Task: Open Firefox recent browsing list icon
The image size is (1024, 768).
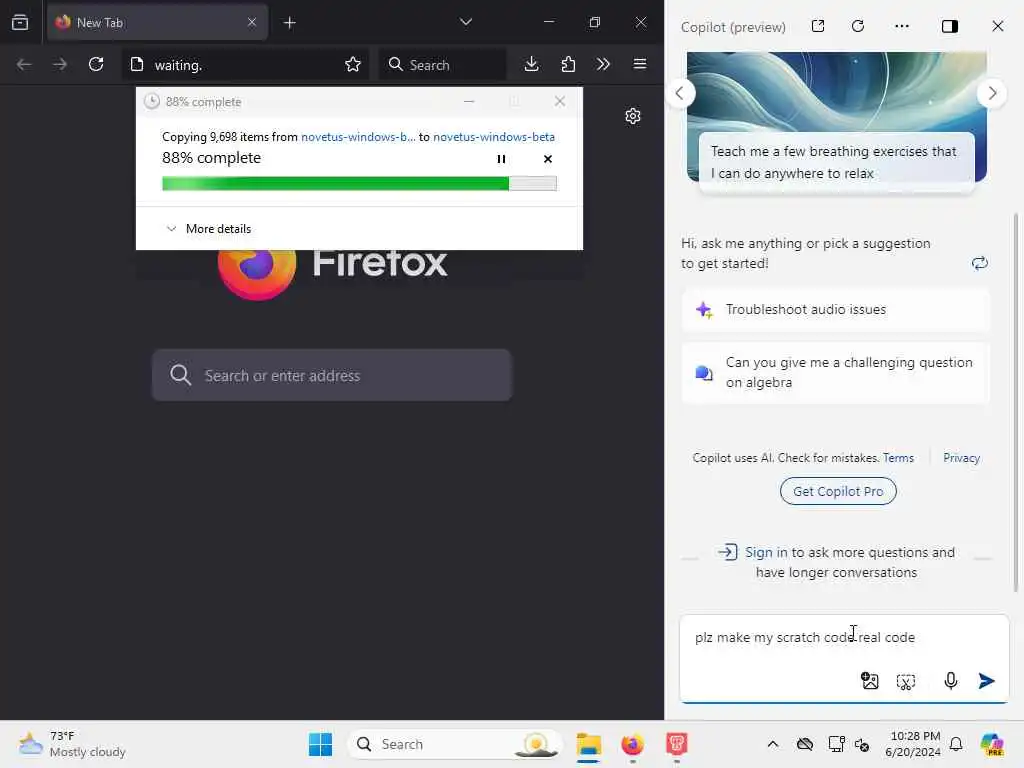Action: (20, 23)
